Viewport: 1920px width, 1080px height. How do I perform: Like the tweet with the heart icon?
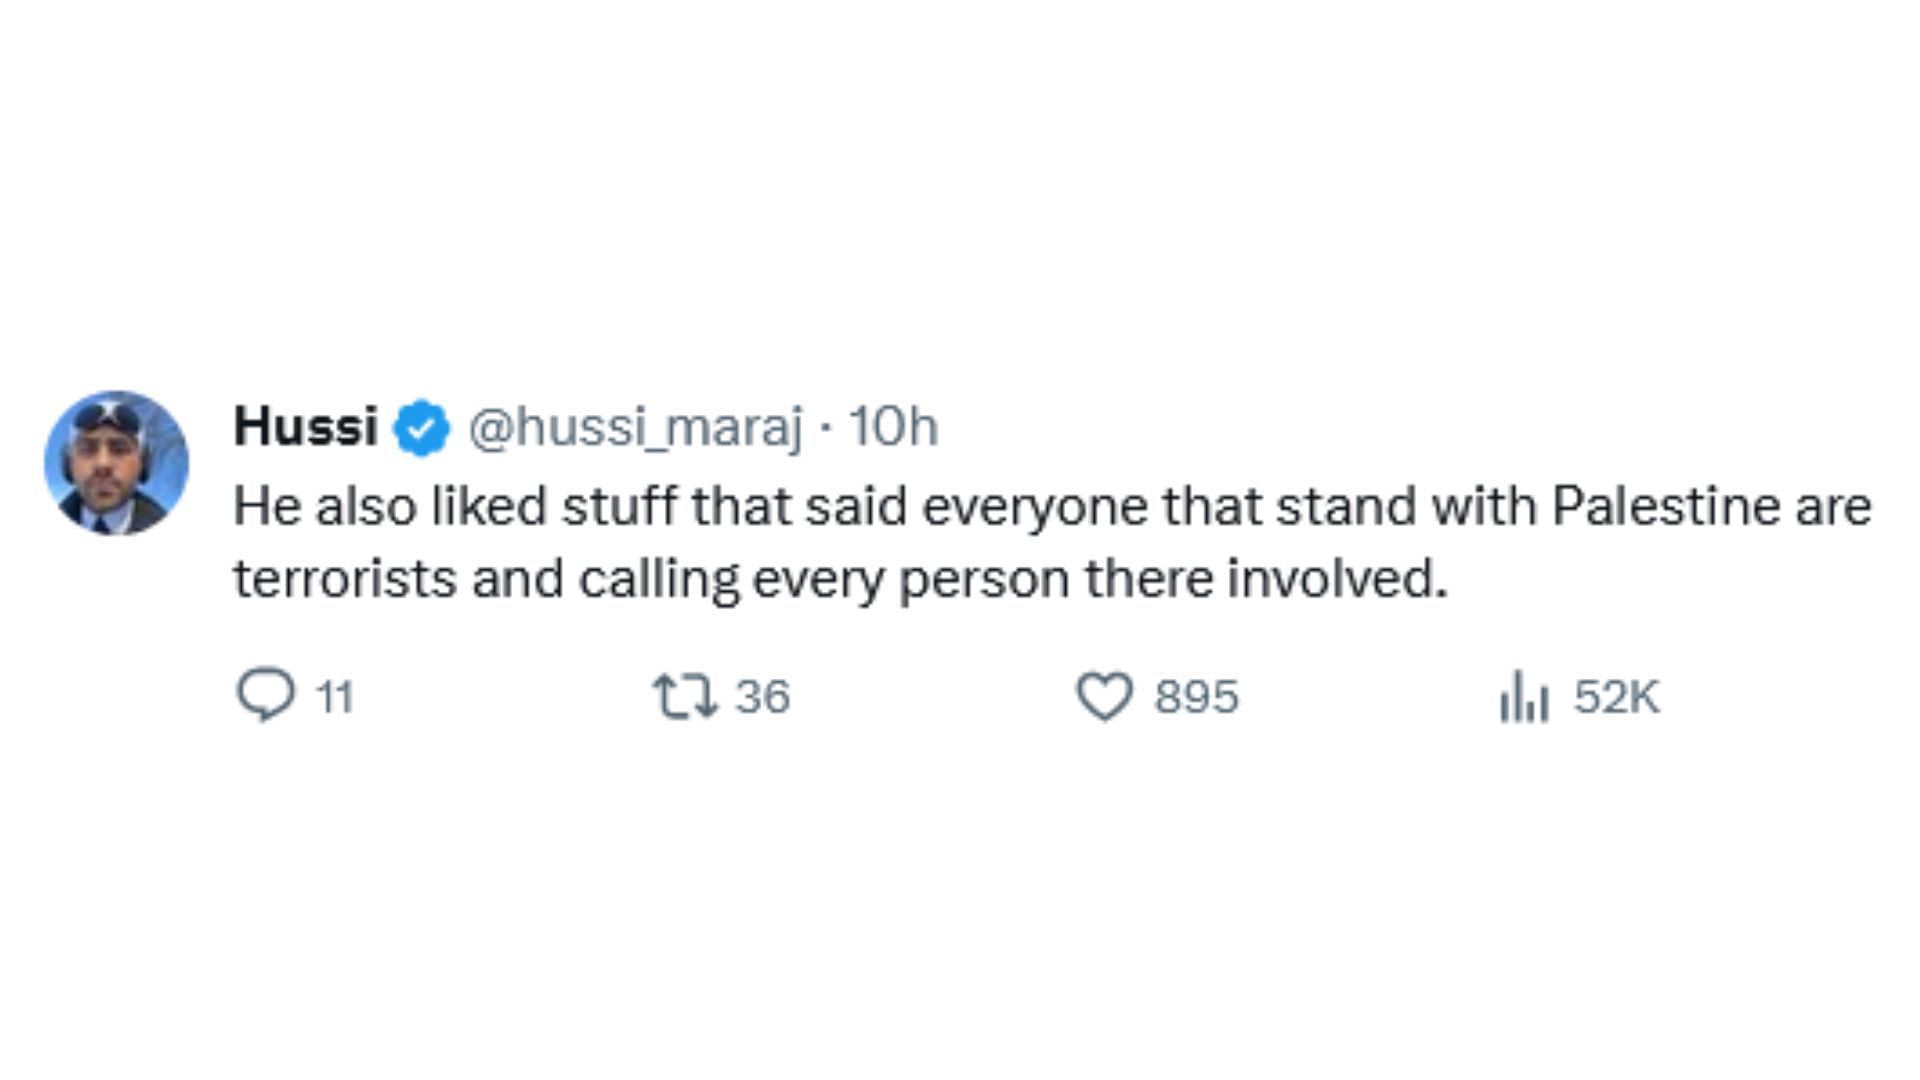click(1104, 696)
